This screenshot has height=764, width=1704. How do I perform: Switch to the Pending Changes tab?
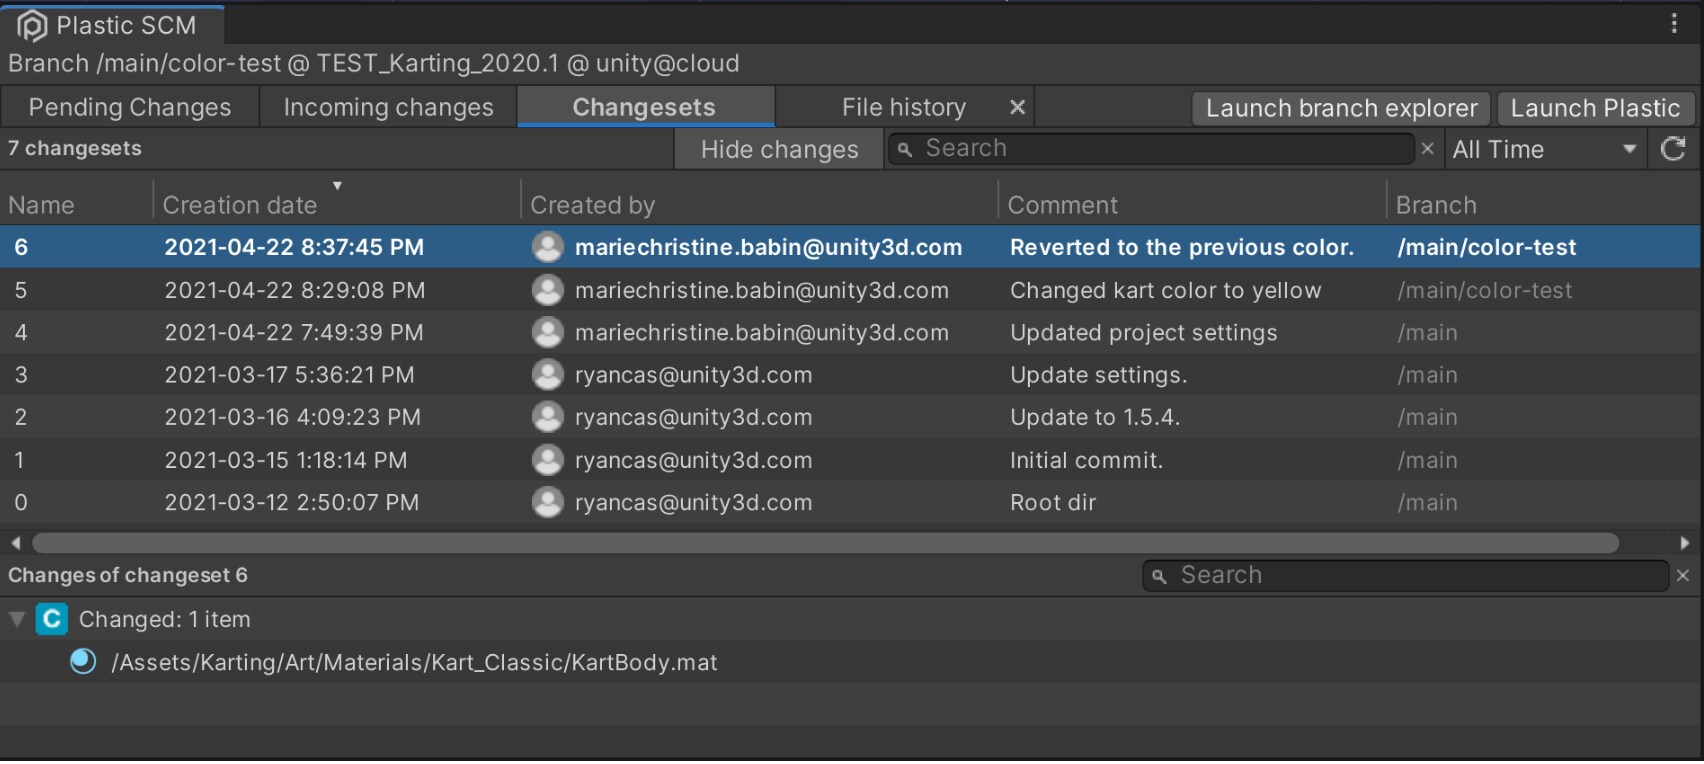(x=130, y=107)
